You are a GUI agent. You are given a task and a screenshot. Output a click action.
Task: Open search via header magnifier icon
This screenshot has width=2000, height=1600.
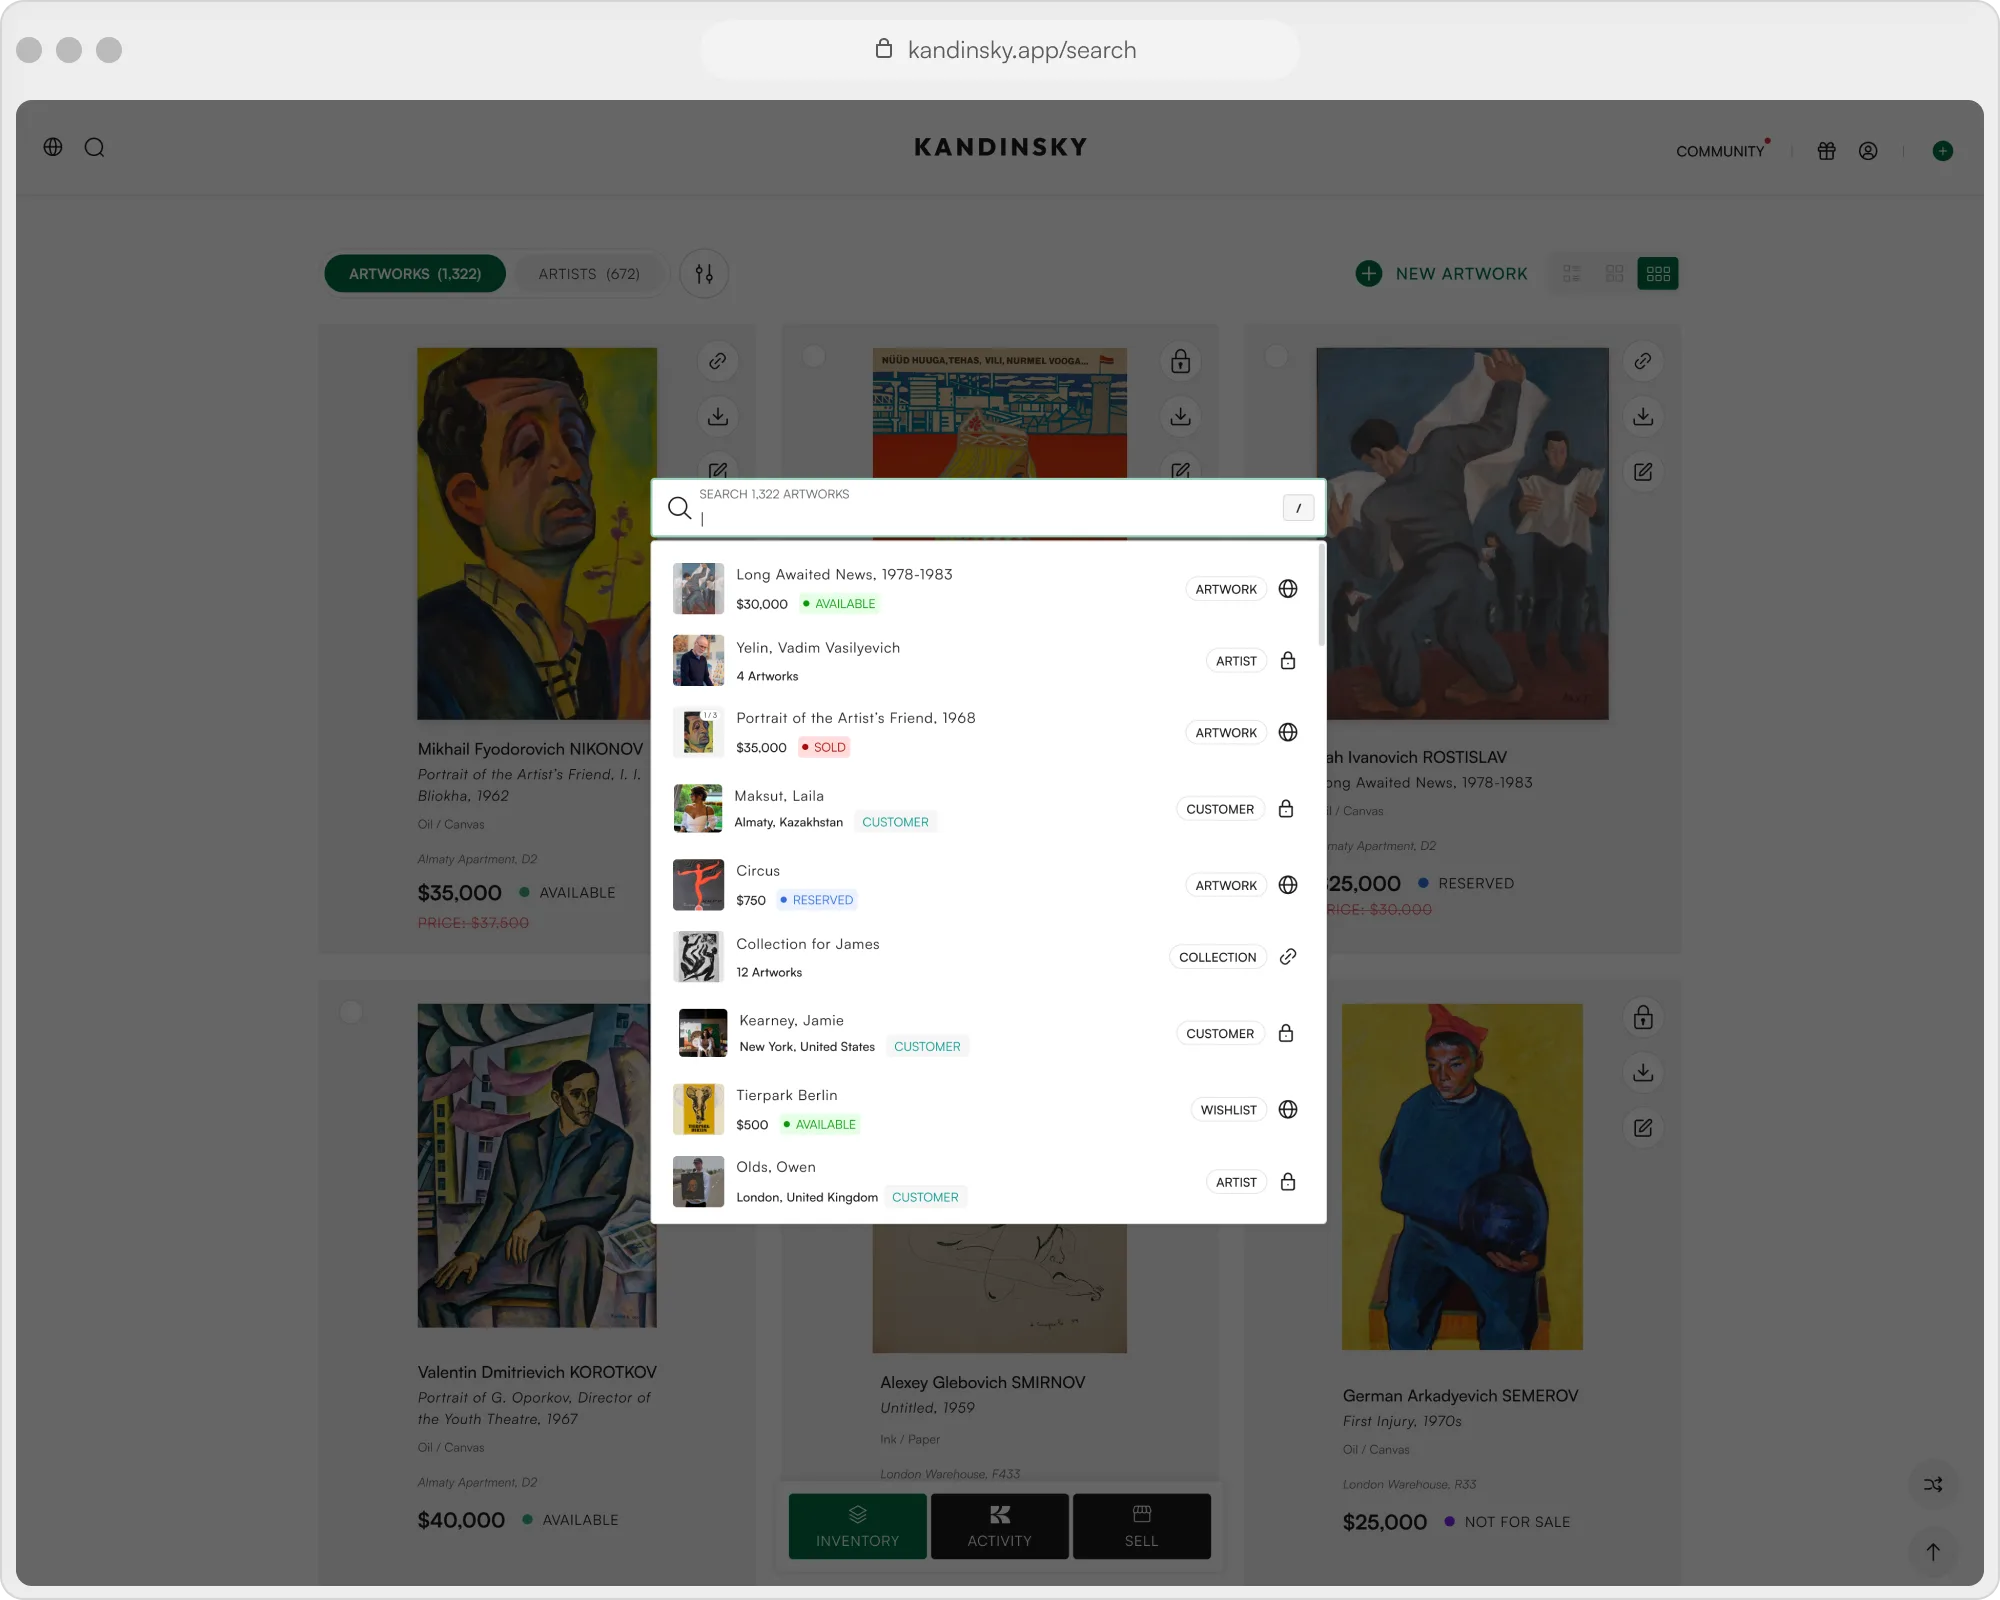click(95, 148)
